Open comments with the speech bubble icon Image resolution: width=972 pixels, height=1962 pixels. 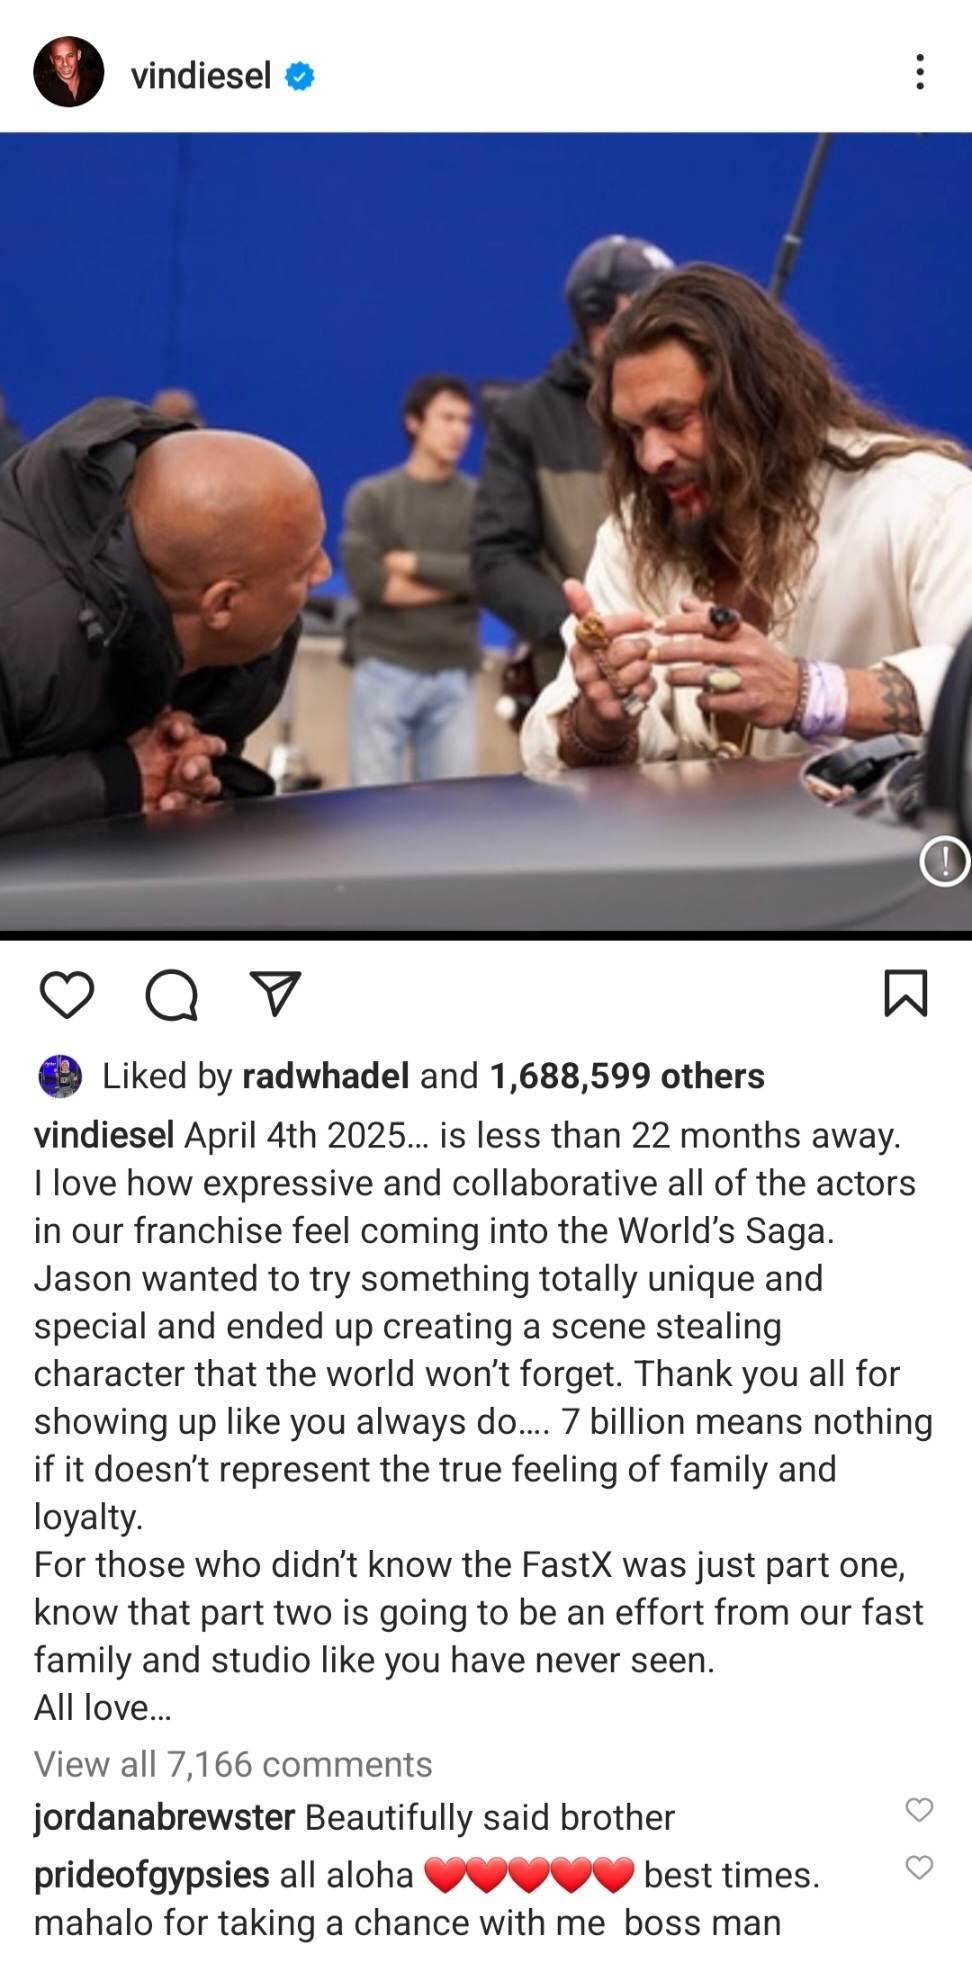(x=171, y=994)
